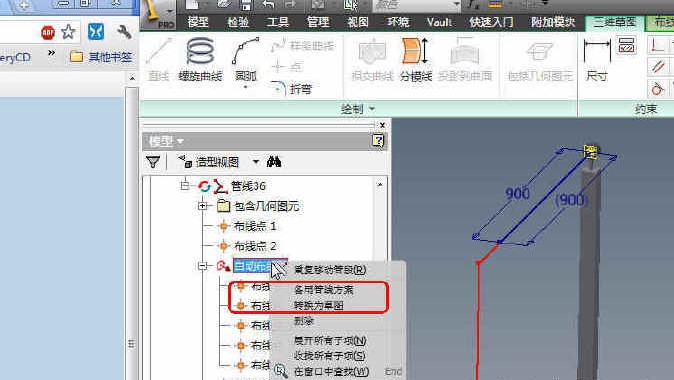The width and height of the screenshot is (674, 380).
Task: Select the Silhouette Curve (分模线) tool
Action: point(416,59)
